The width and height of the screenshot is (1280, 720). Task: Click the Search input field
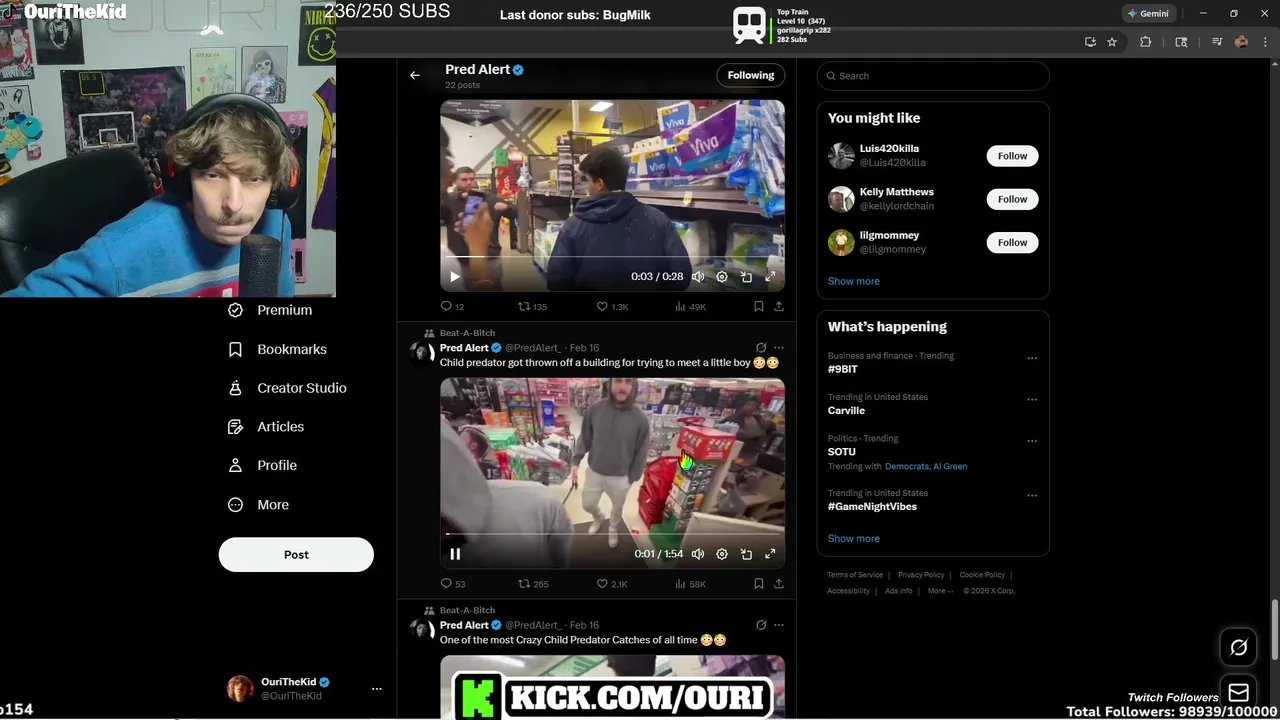933,76
